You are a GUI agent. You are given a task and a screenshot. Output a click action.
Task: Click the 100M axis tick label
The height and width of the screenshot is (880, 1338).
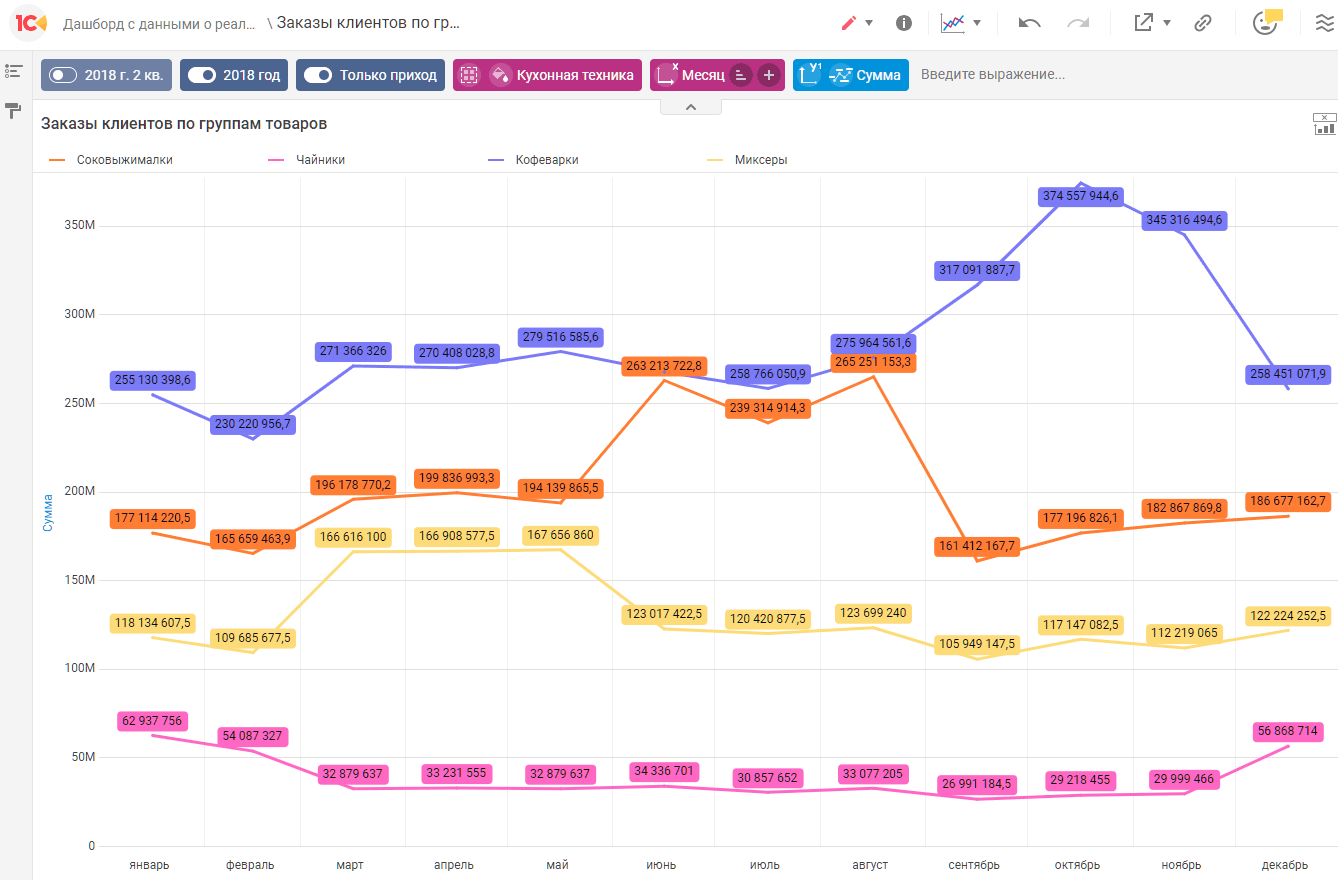pos(78,669)
